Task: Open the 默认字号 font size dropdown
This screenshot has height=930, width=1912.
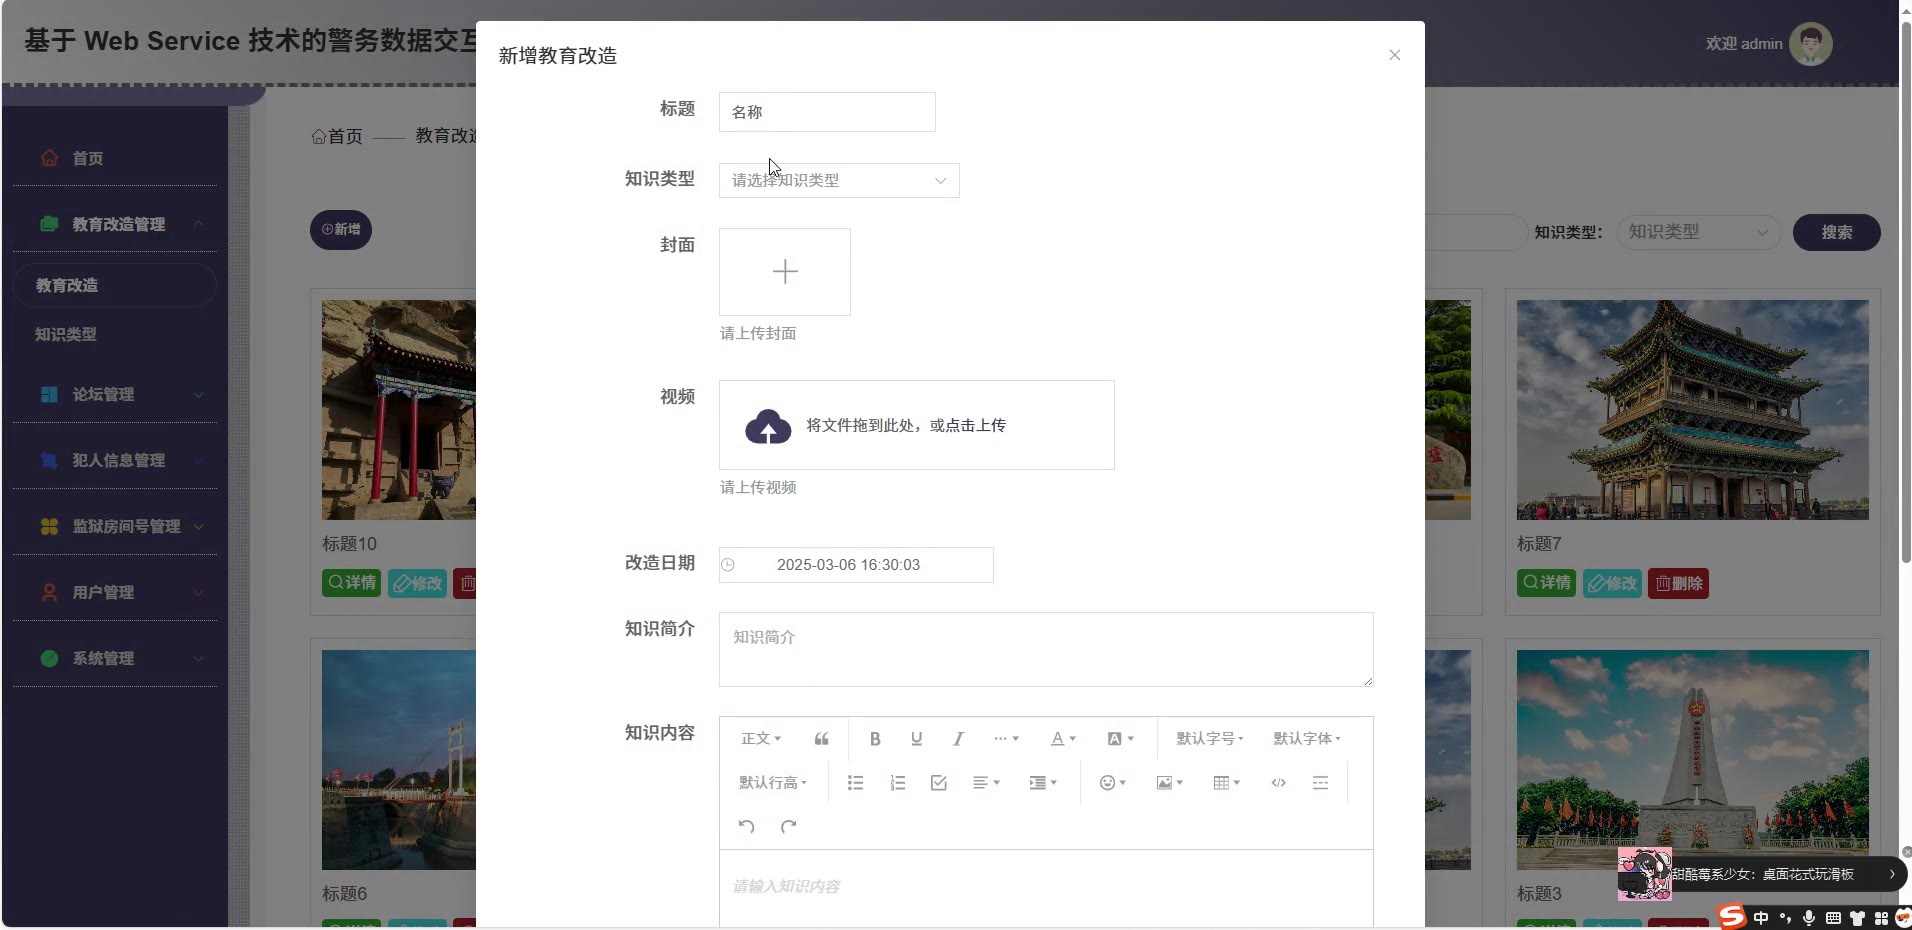Action: [x=1210, y=739]
